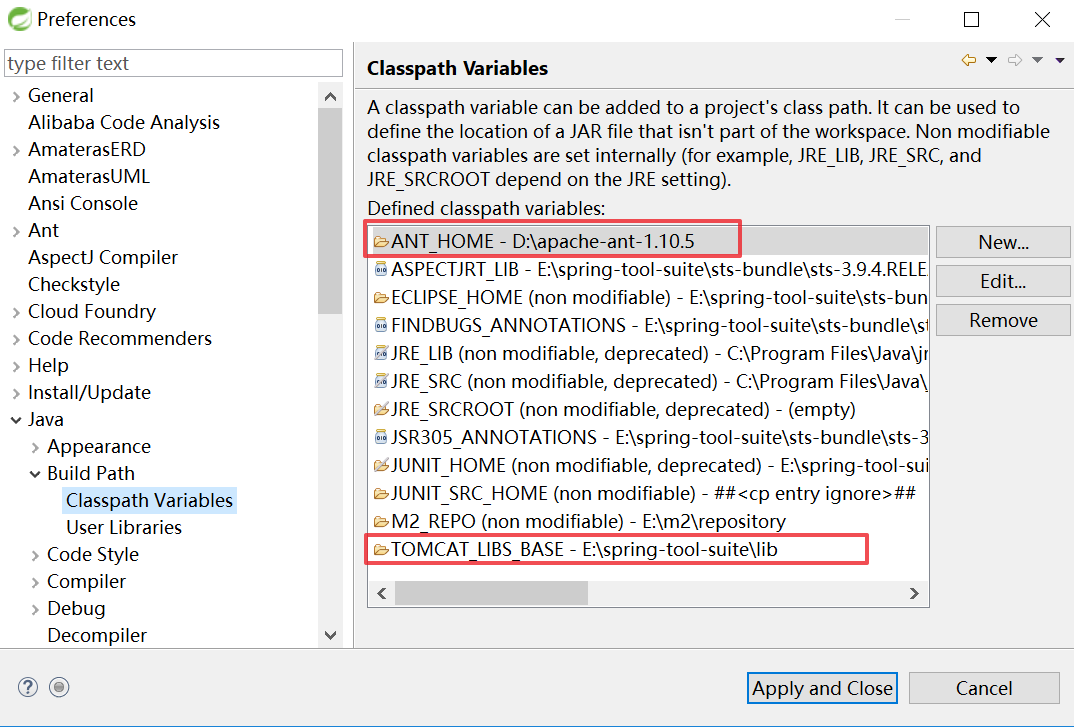Image resolution: width=1074 pixels, height=727 pixels.
Task: Select Alibaba Code Analysis preferences
Action: coord(124,123)
